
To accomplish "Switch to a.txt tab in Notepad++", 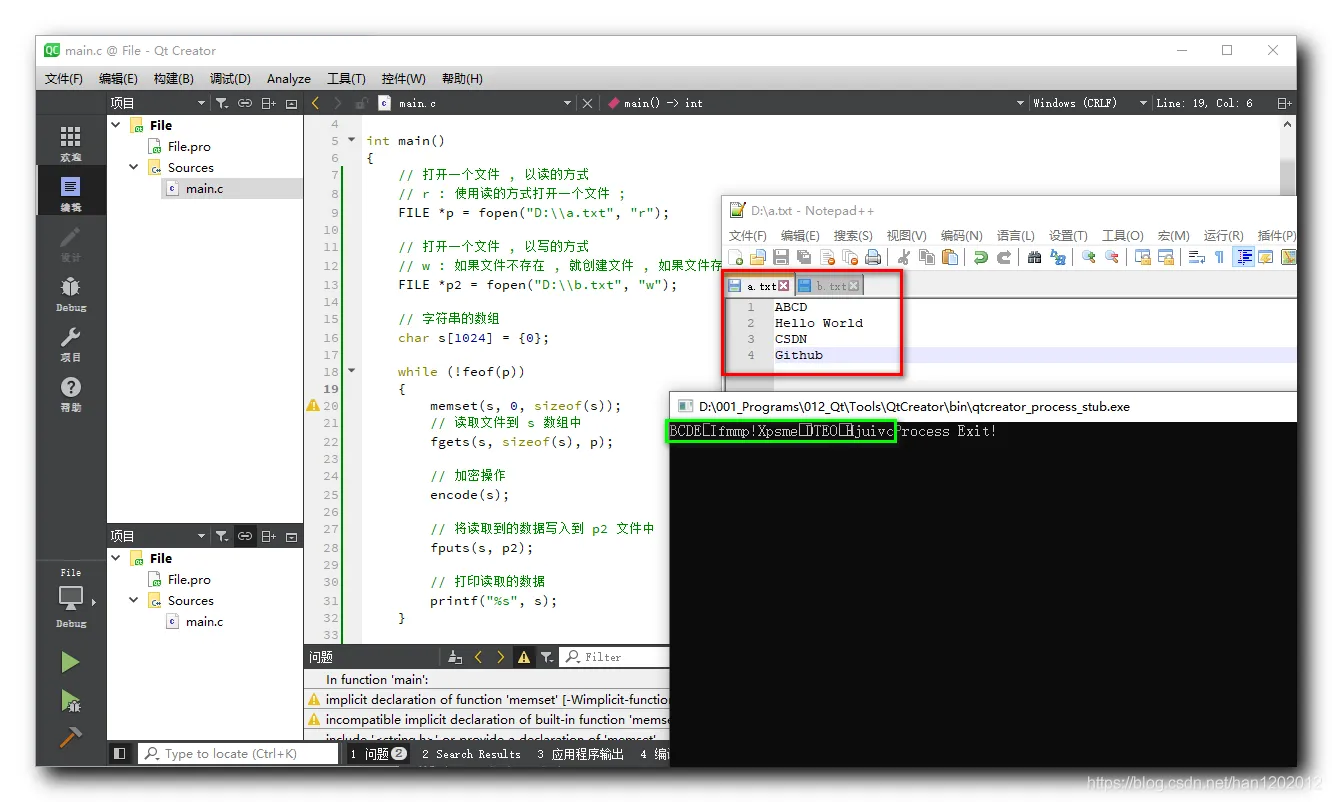I will coord(760,286).
